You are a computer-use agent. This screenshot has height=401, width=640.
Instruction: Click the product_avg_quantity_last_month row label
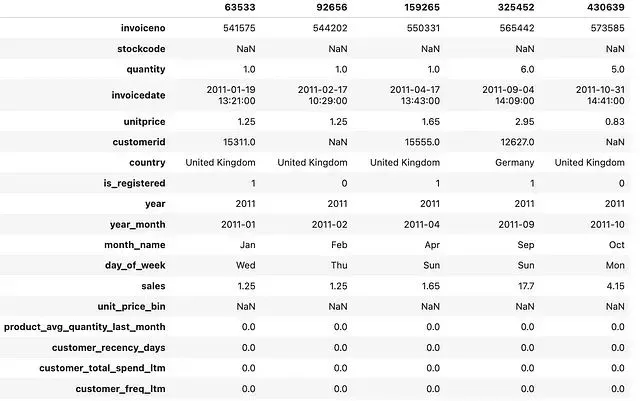point(85,326)
